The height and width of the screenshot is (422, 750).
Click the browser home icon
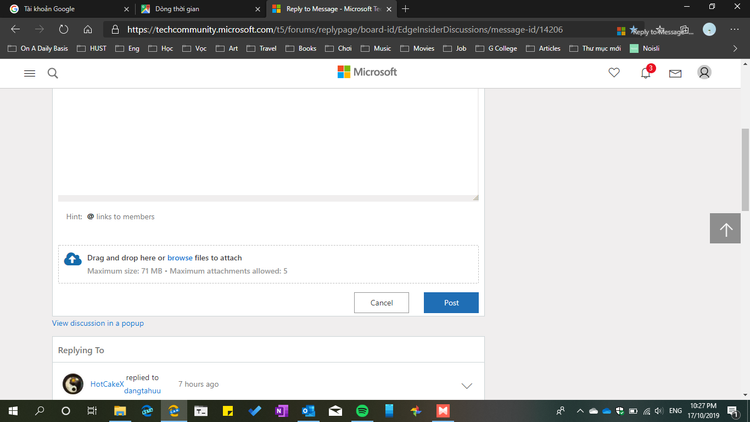88,29
